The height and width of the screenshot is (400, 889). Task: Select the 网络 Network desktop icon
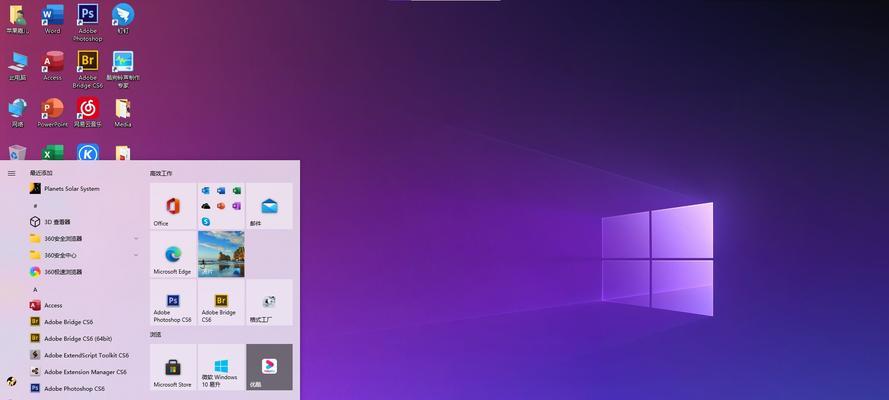coord(18,113)
